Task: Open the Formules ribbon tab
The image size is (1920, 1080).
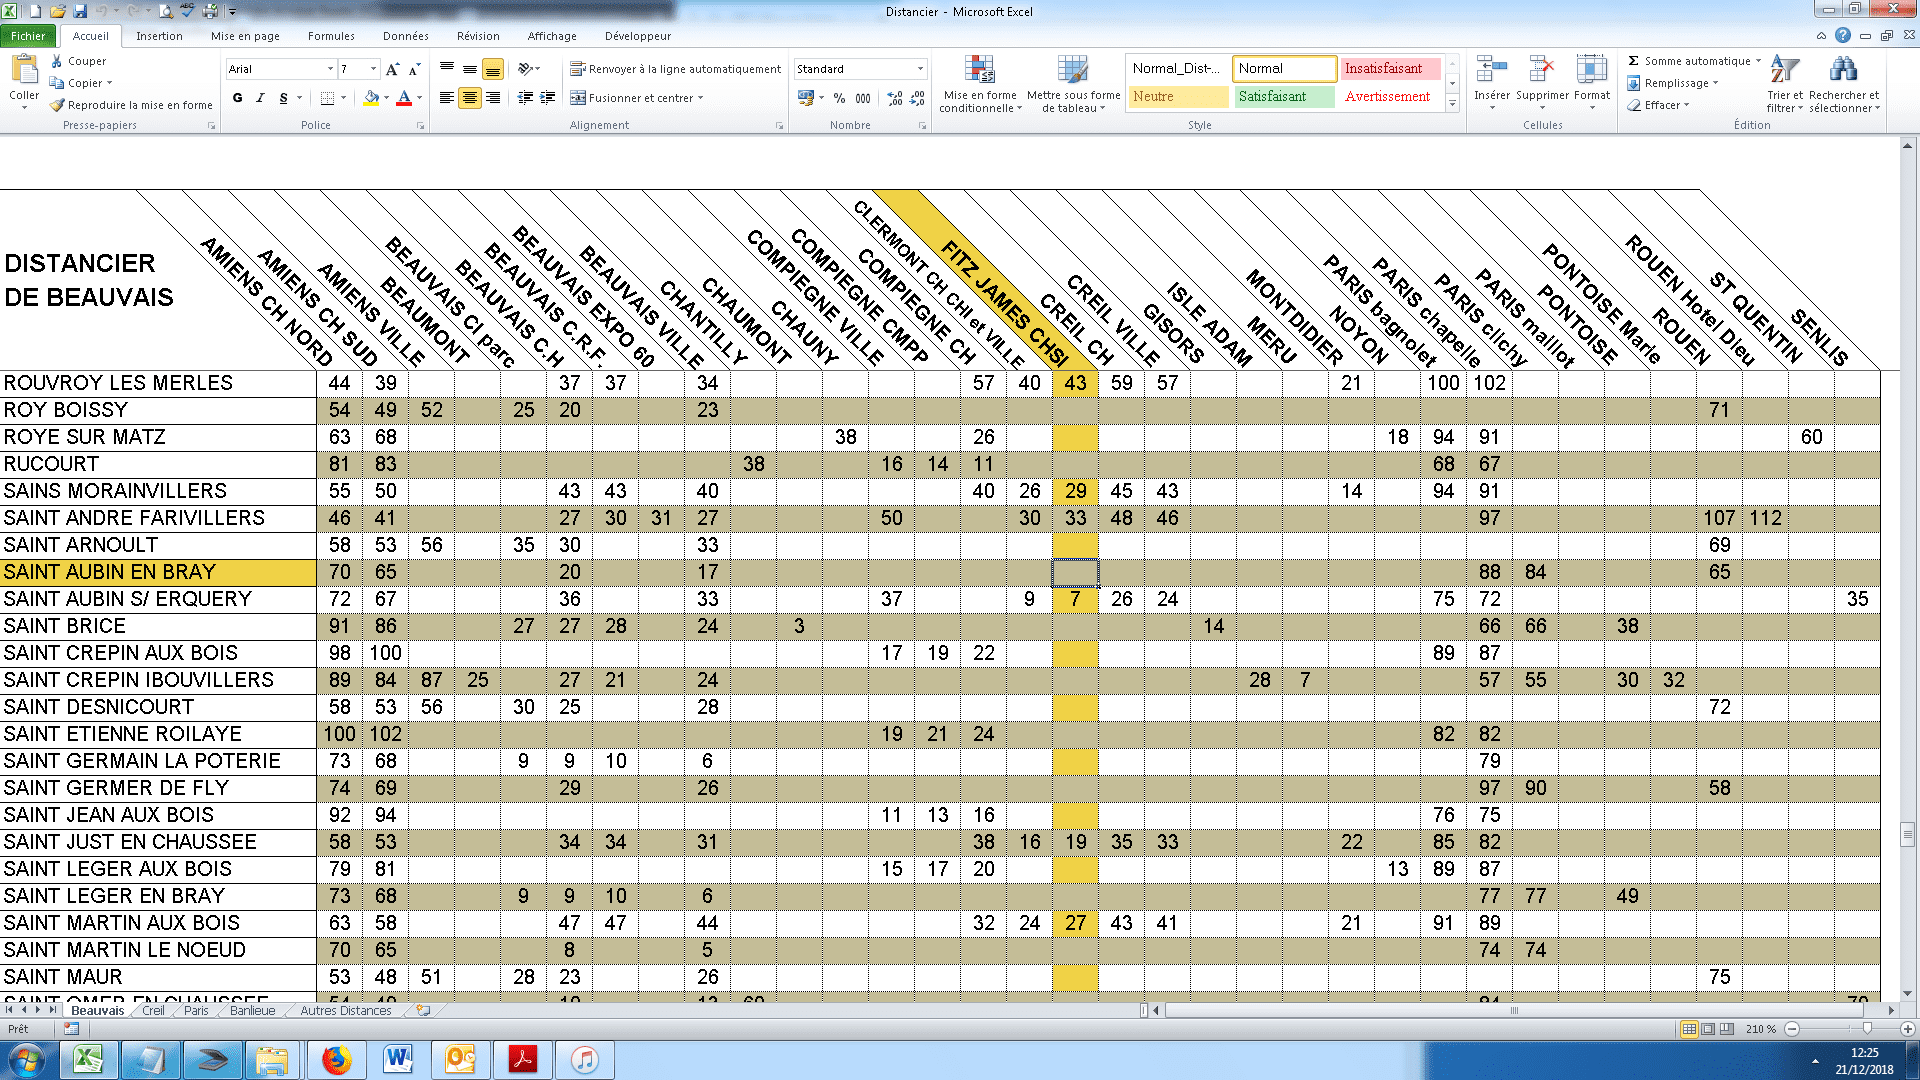Action: pyautogui.click(x=331, y=36)
